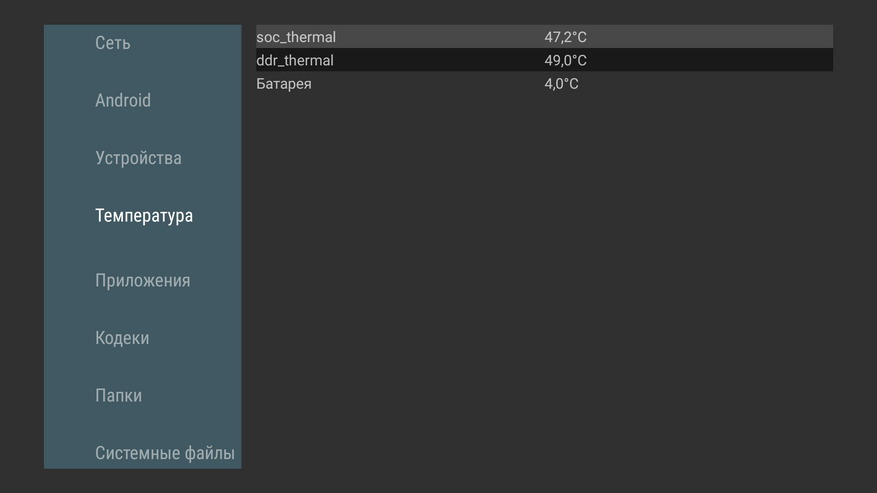Go to the Устройства section
877x493 pixels.
click(x=138, y=158)
